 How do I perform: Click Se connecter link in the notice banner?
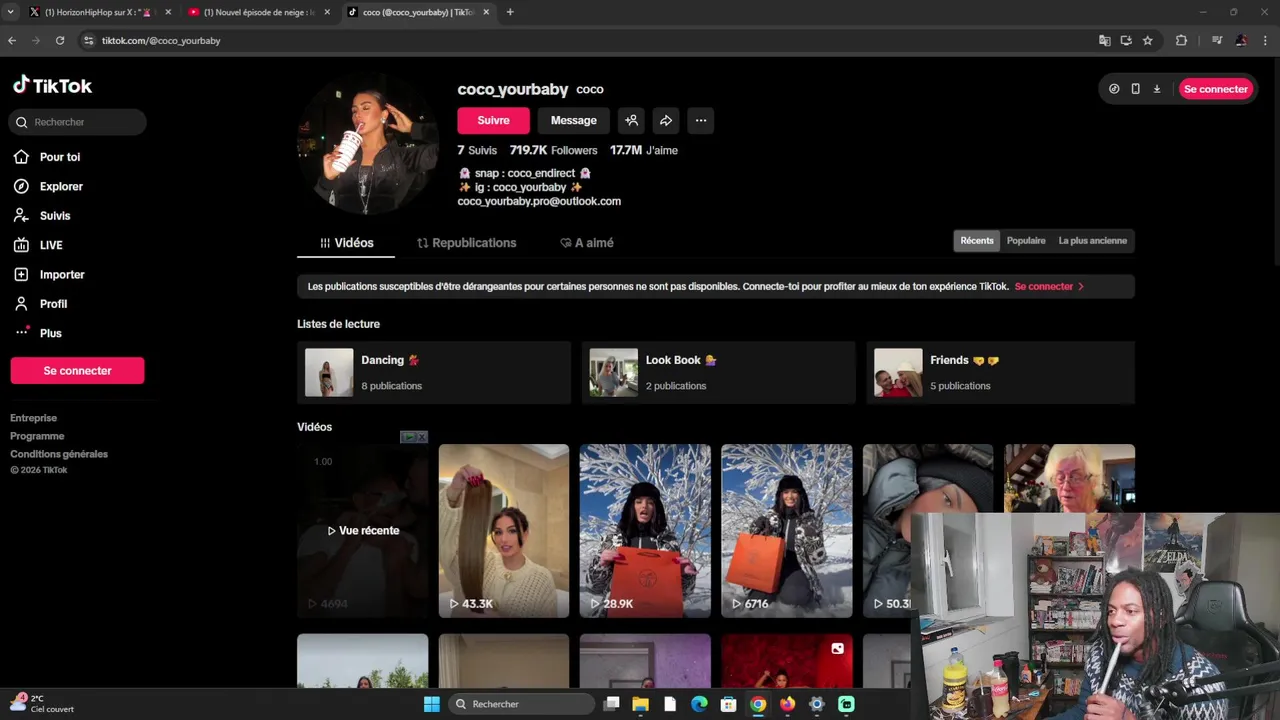point(1049,286)
